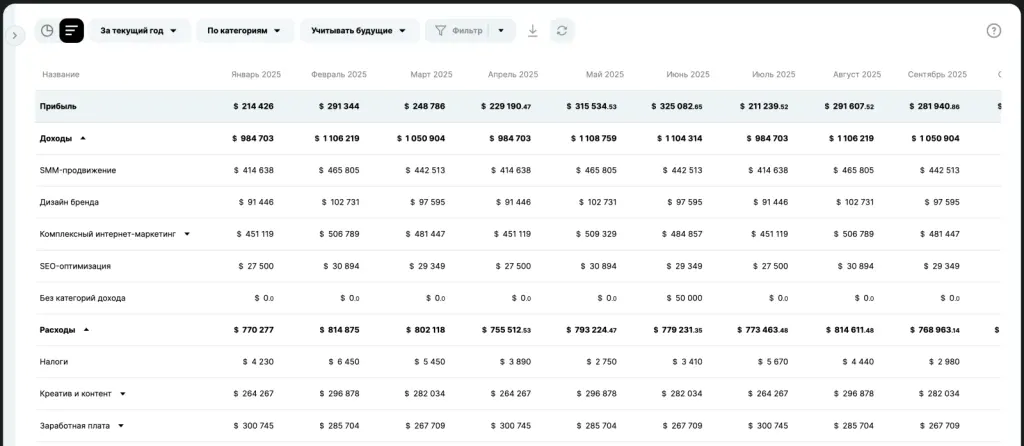Screen dimensions: 1024x446
Task: Click the Название column header
Action: pyautogui.click(x=61, y=74)
